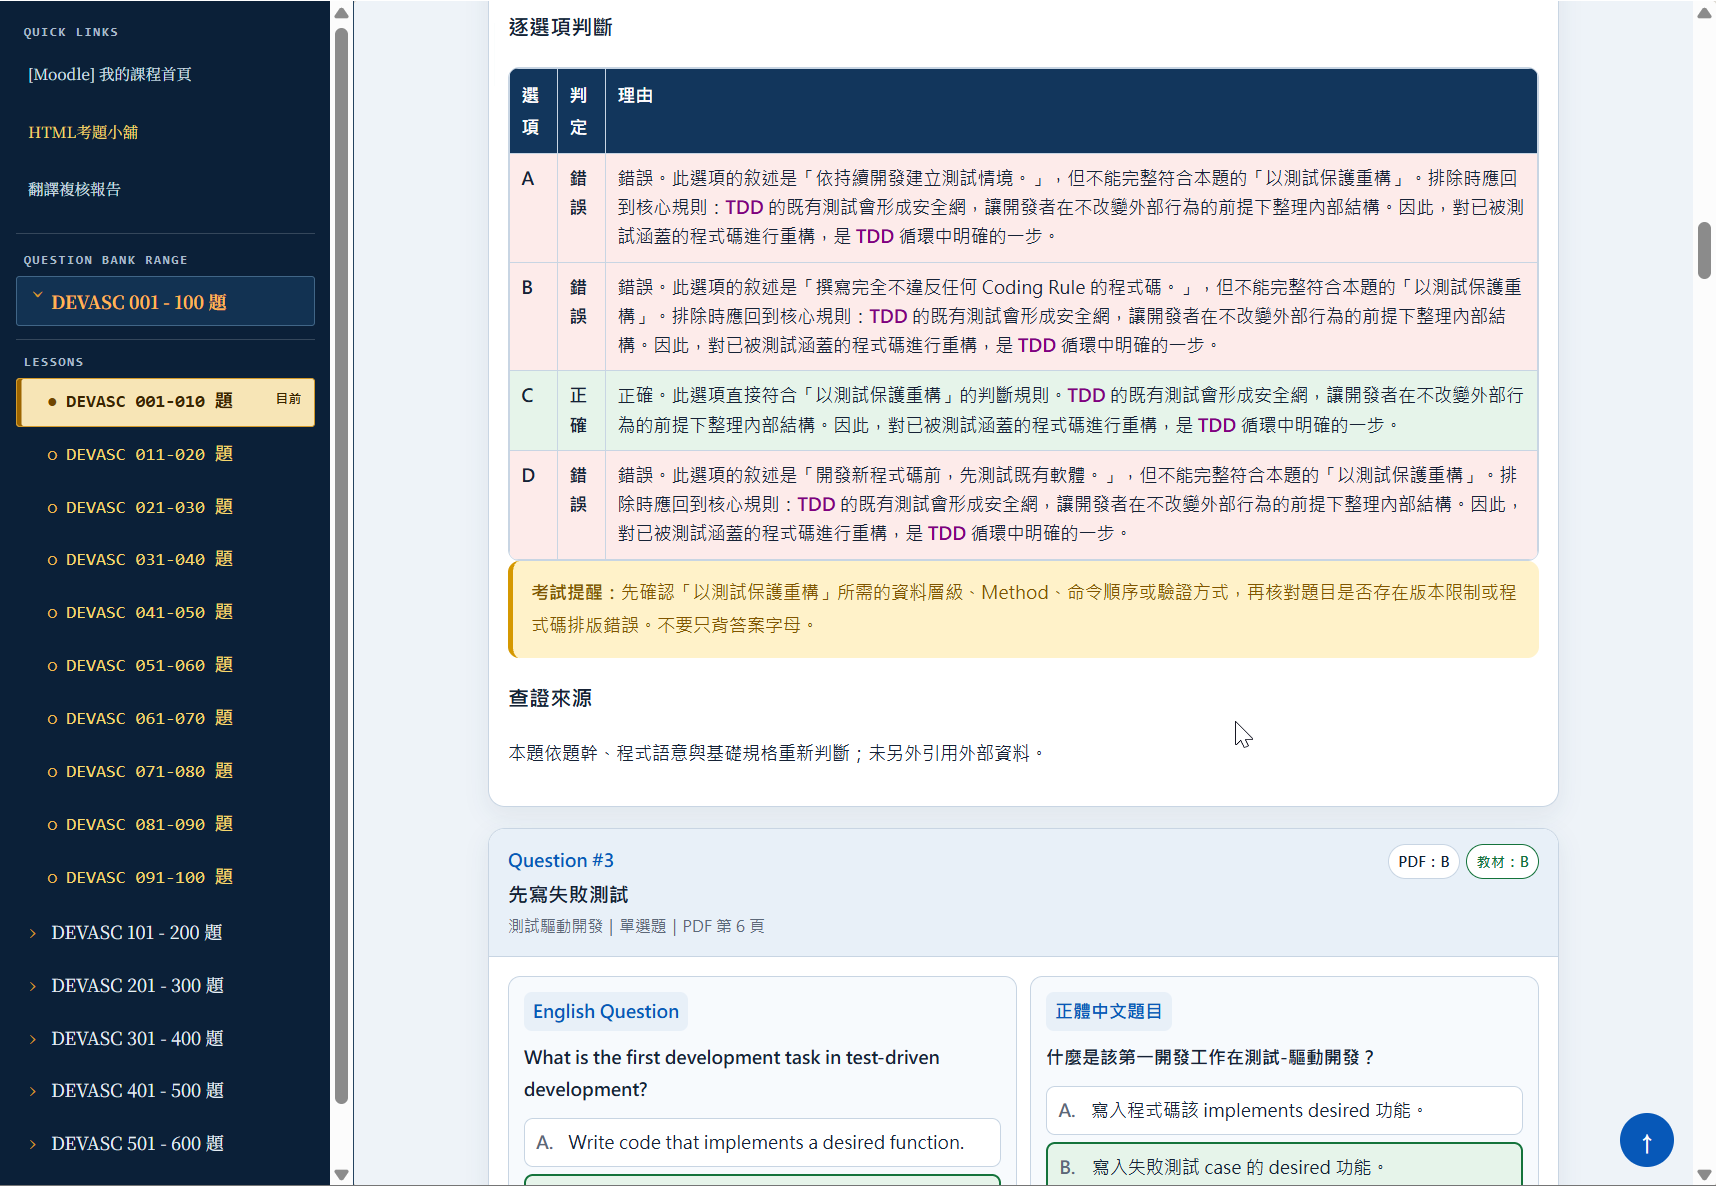The image size is (1716, 1186).
Task: Click the 考試提醒 yellow notice text
Action: pyautogui.click(x=1024, y=608)
